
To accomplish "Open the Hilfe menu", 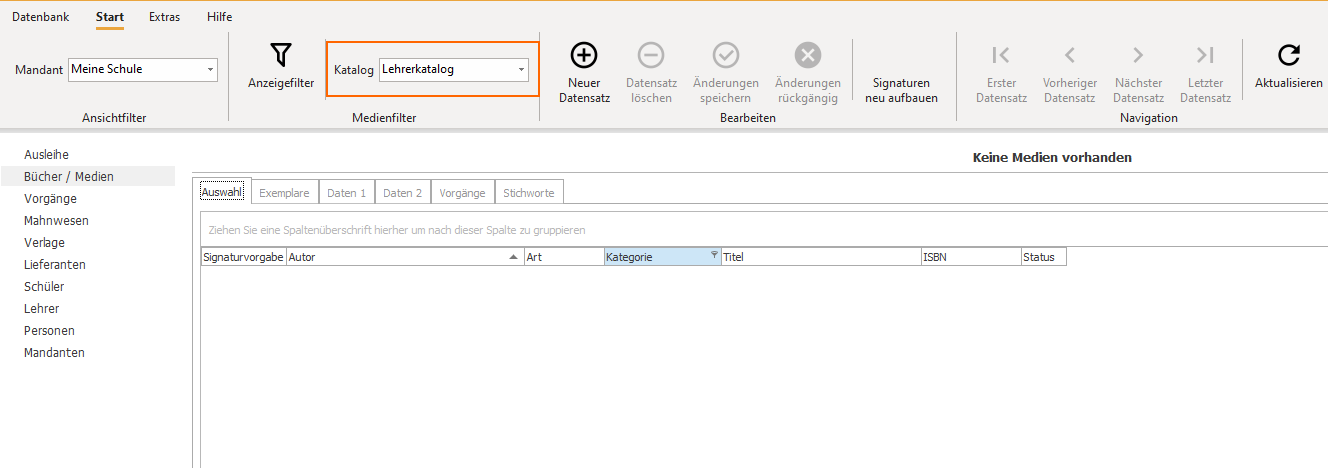I will point(220,17).
